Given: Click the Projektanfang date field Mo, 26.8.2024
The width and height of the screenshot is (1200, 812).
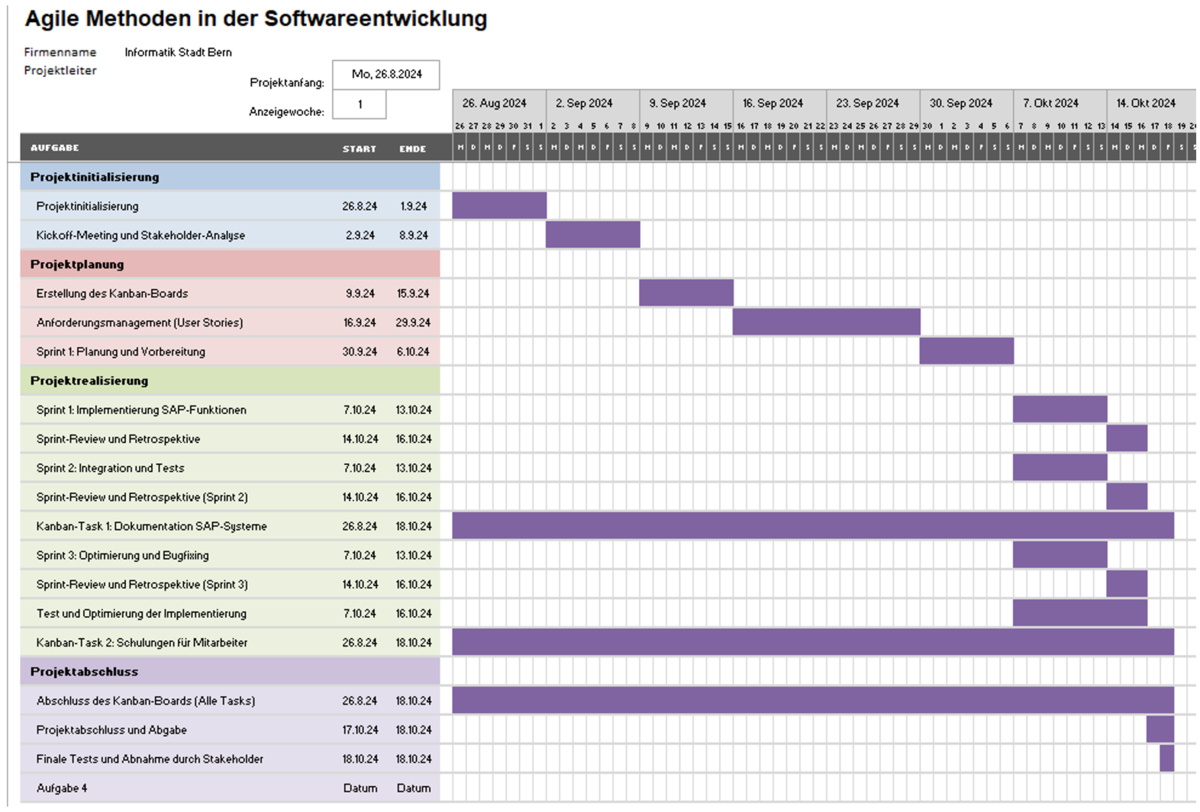Looking at the screenshot, I should (x=385, y=74).
